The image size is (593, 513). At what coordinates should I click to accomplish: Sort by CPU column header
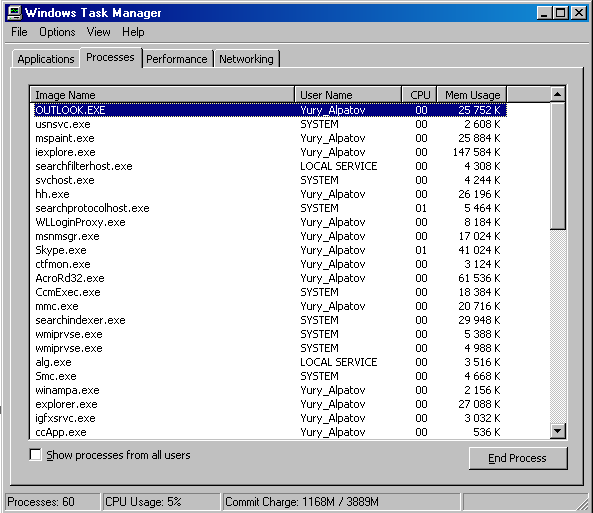coord(419,95)
